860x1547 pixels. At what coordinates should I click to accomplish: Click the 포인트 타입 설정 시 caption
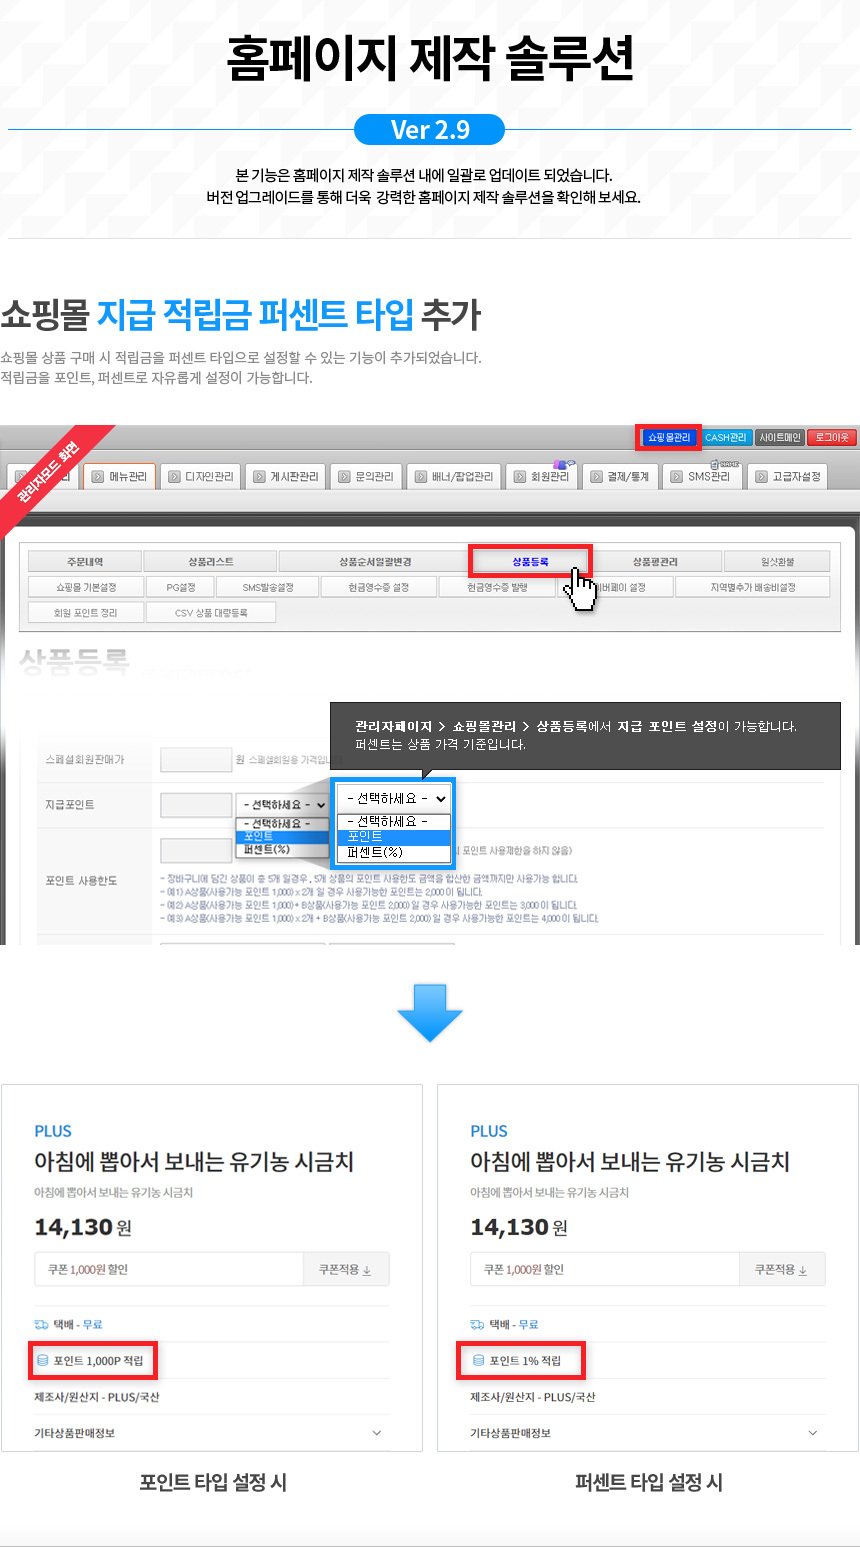click(x=213, y=1482)
